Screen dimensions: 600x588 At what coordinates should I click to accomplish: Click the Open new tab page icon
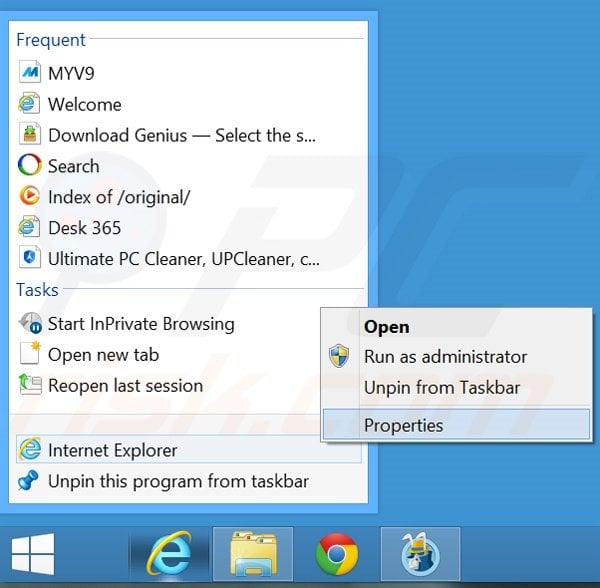(29, 353)
